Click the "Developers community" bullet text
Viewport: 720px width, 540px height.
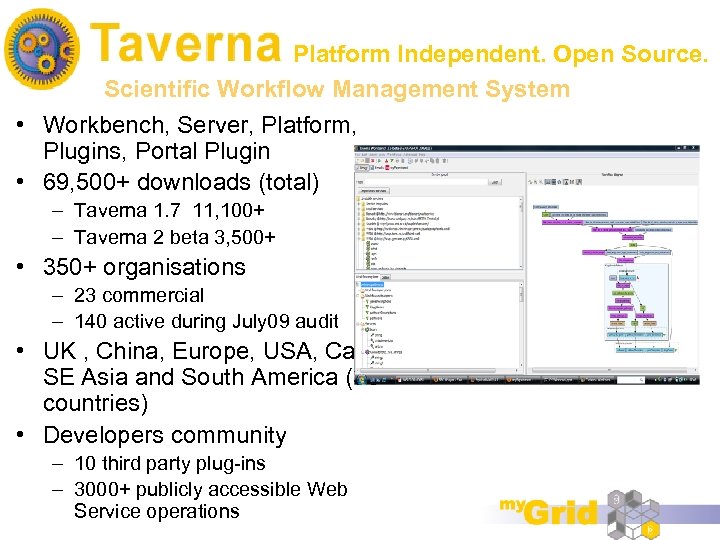coord(164,435)
